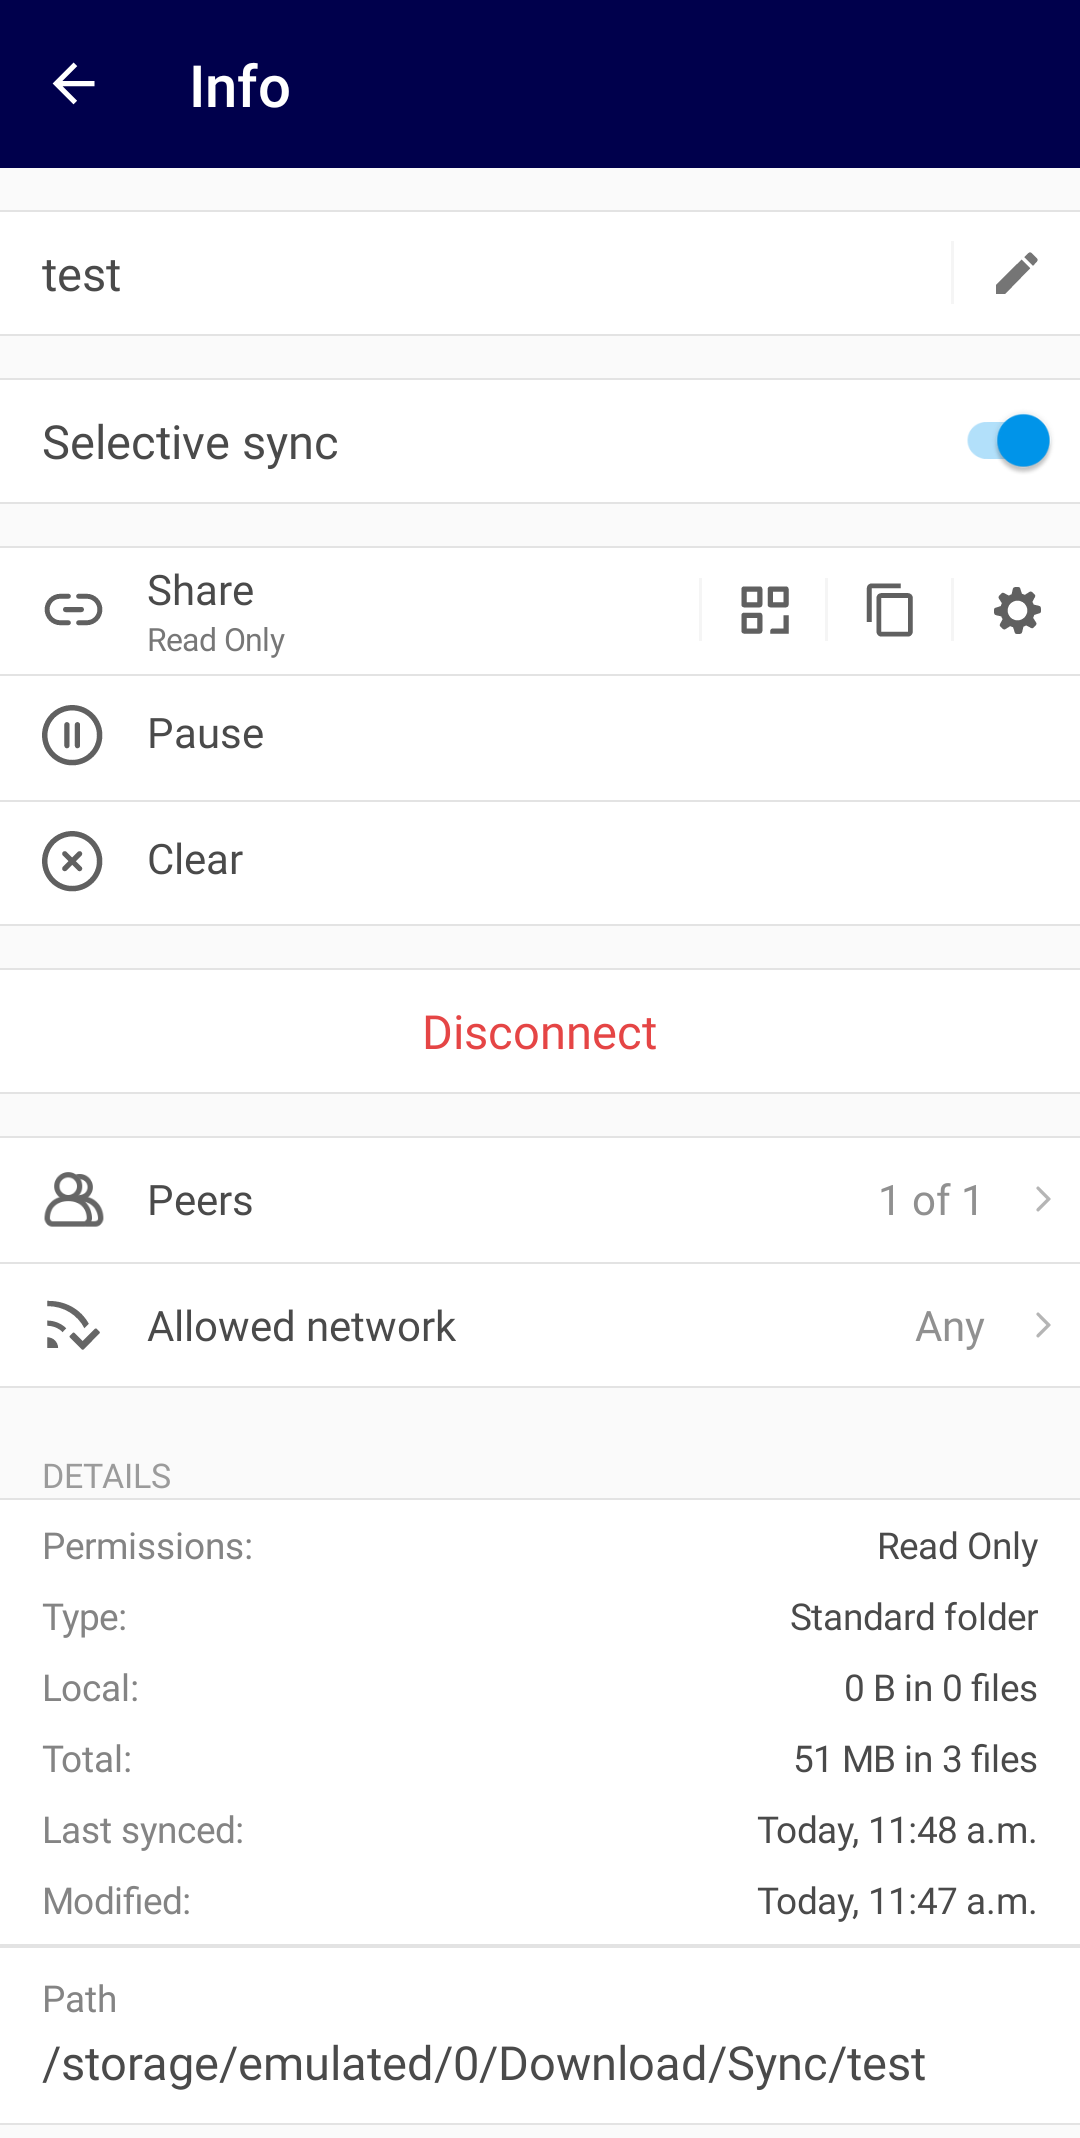Expand Peers list chevron

click(1043, 1199)
